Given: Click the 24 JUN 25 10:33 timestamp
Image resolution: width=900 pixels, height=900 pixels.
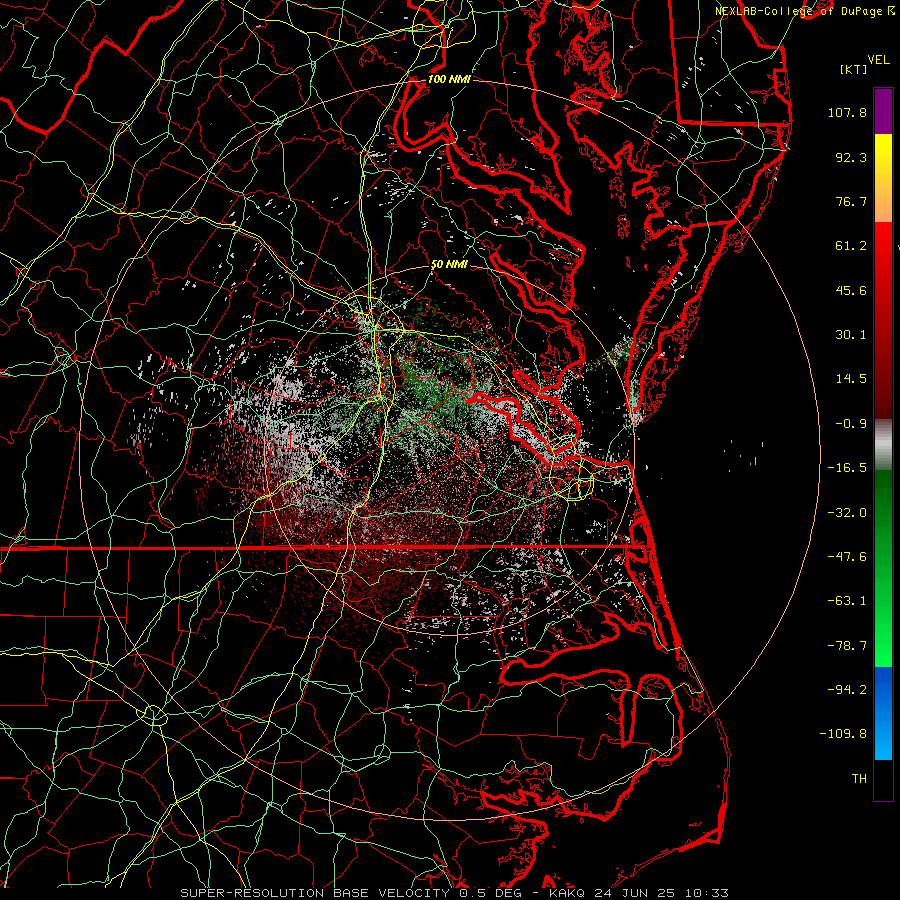Looking at the screenshot, I should (660, 893).
